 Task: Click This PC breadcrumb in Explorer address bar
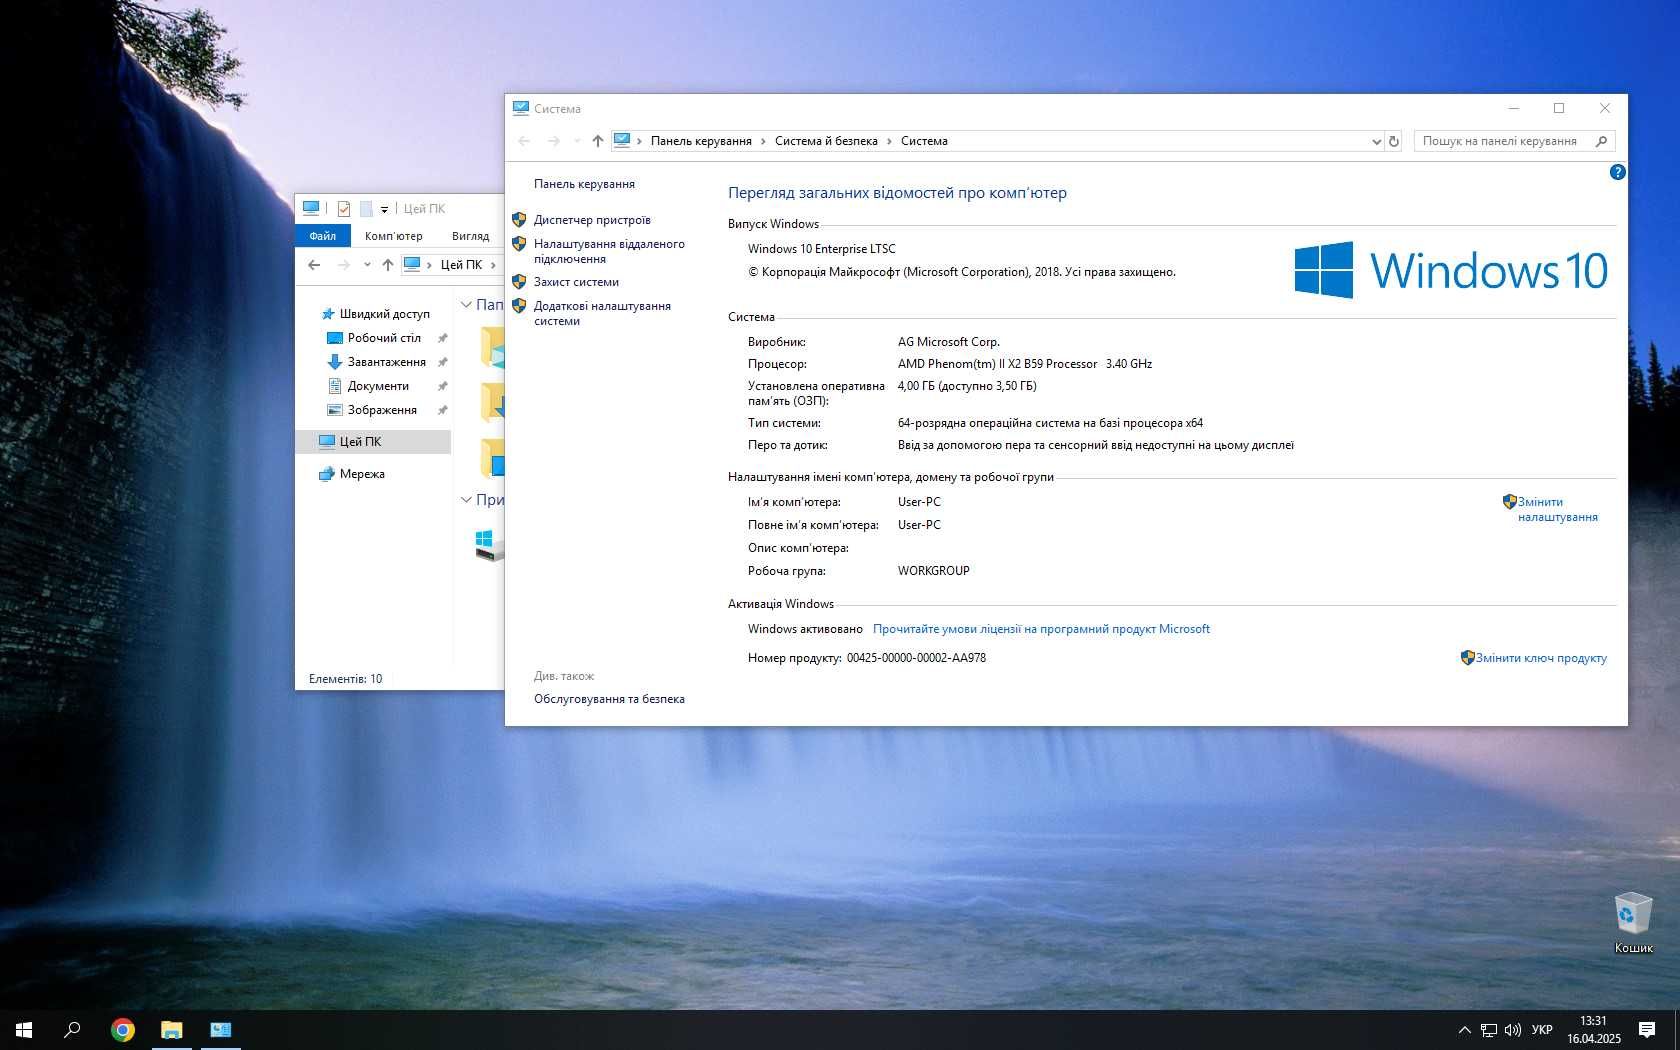click(x=461, y=265)
